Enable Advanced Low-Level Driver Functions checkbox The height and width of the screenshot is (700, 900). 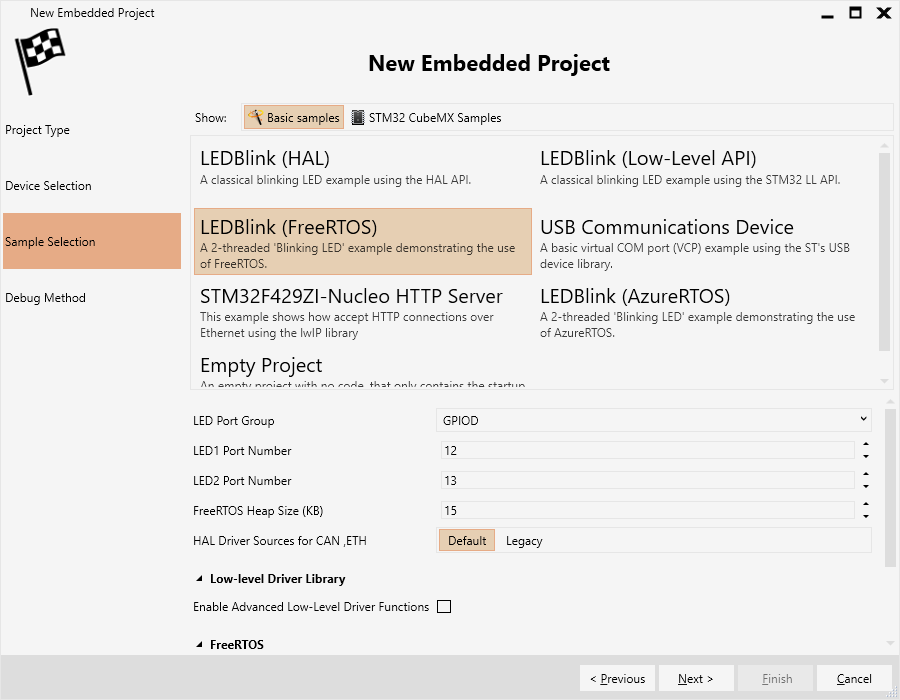(444, 606)
